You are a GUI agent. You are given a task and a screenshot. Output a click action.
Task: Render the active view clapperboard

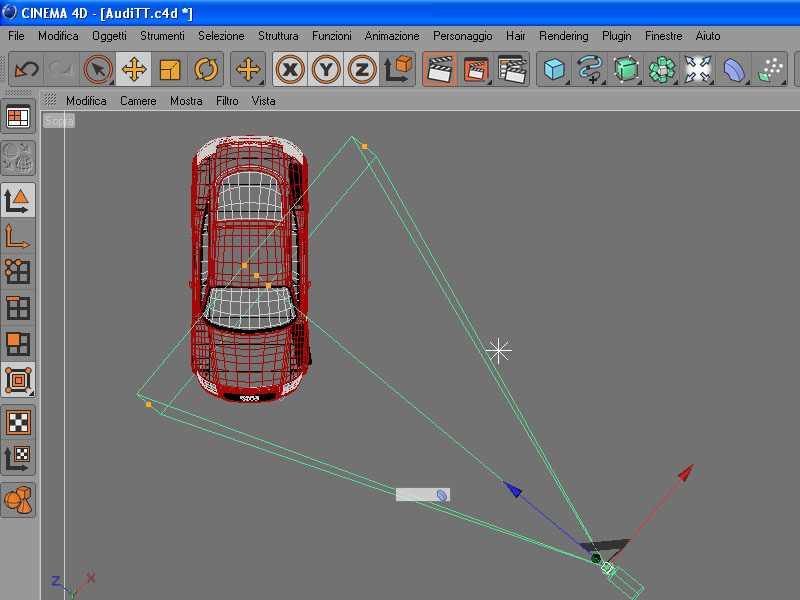pos(440,69)
